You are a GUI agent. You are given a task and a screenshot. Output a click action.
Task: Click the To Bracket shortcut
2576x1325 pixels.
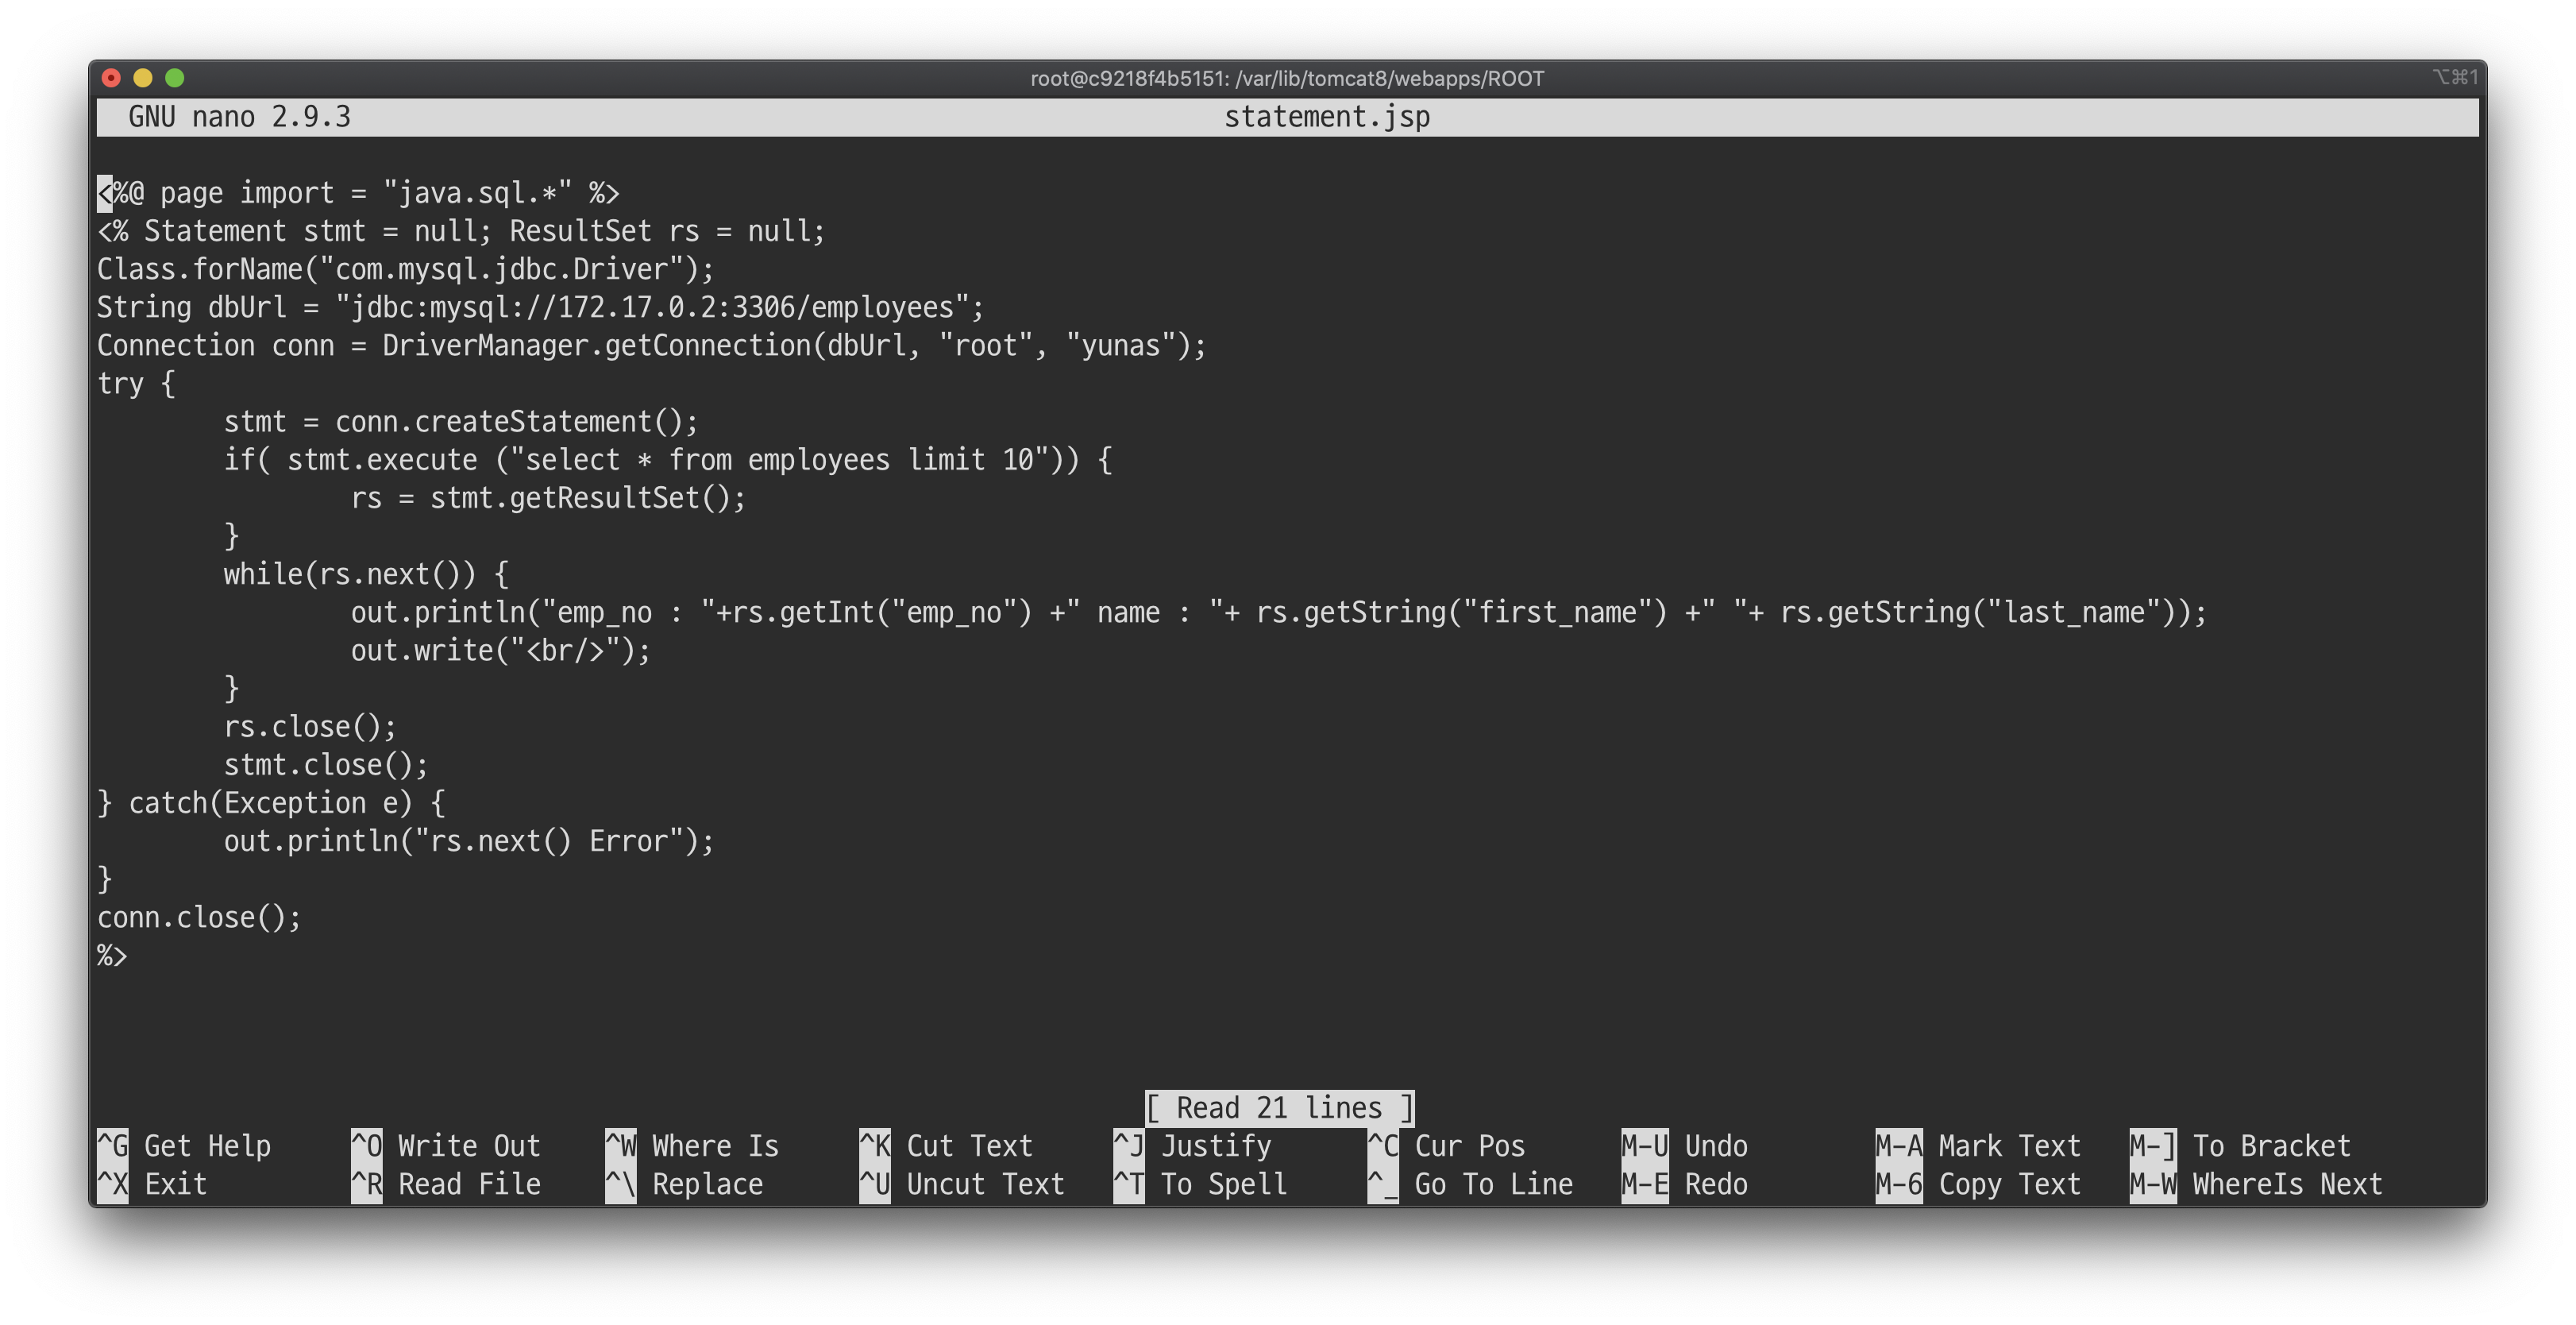tap(2240, 1145)
